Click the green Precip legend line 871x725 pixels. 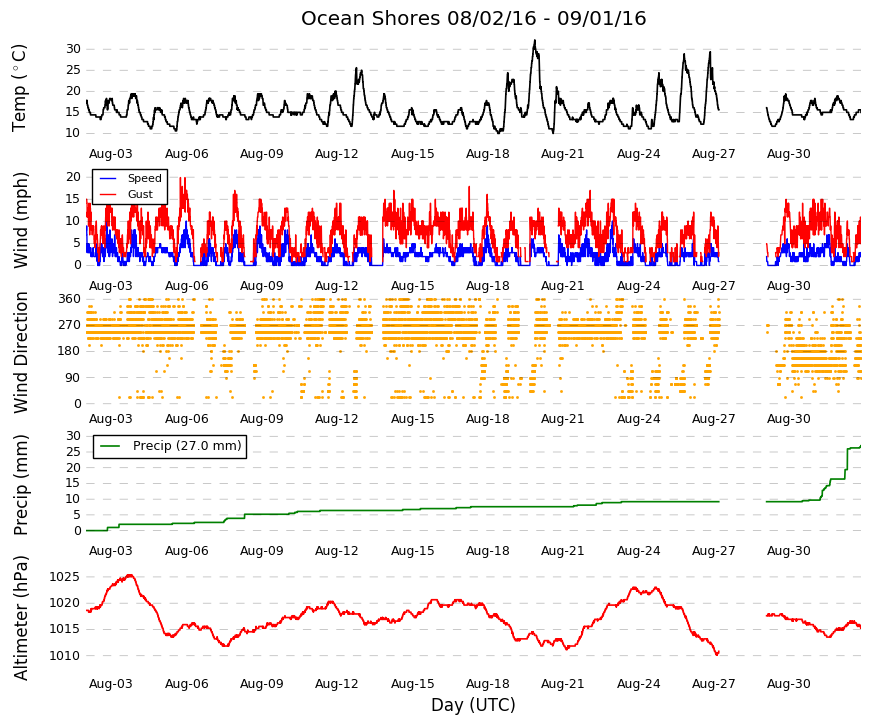pyautogui.click(x=109, y=446)
